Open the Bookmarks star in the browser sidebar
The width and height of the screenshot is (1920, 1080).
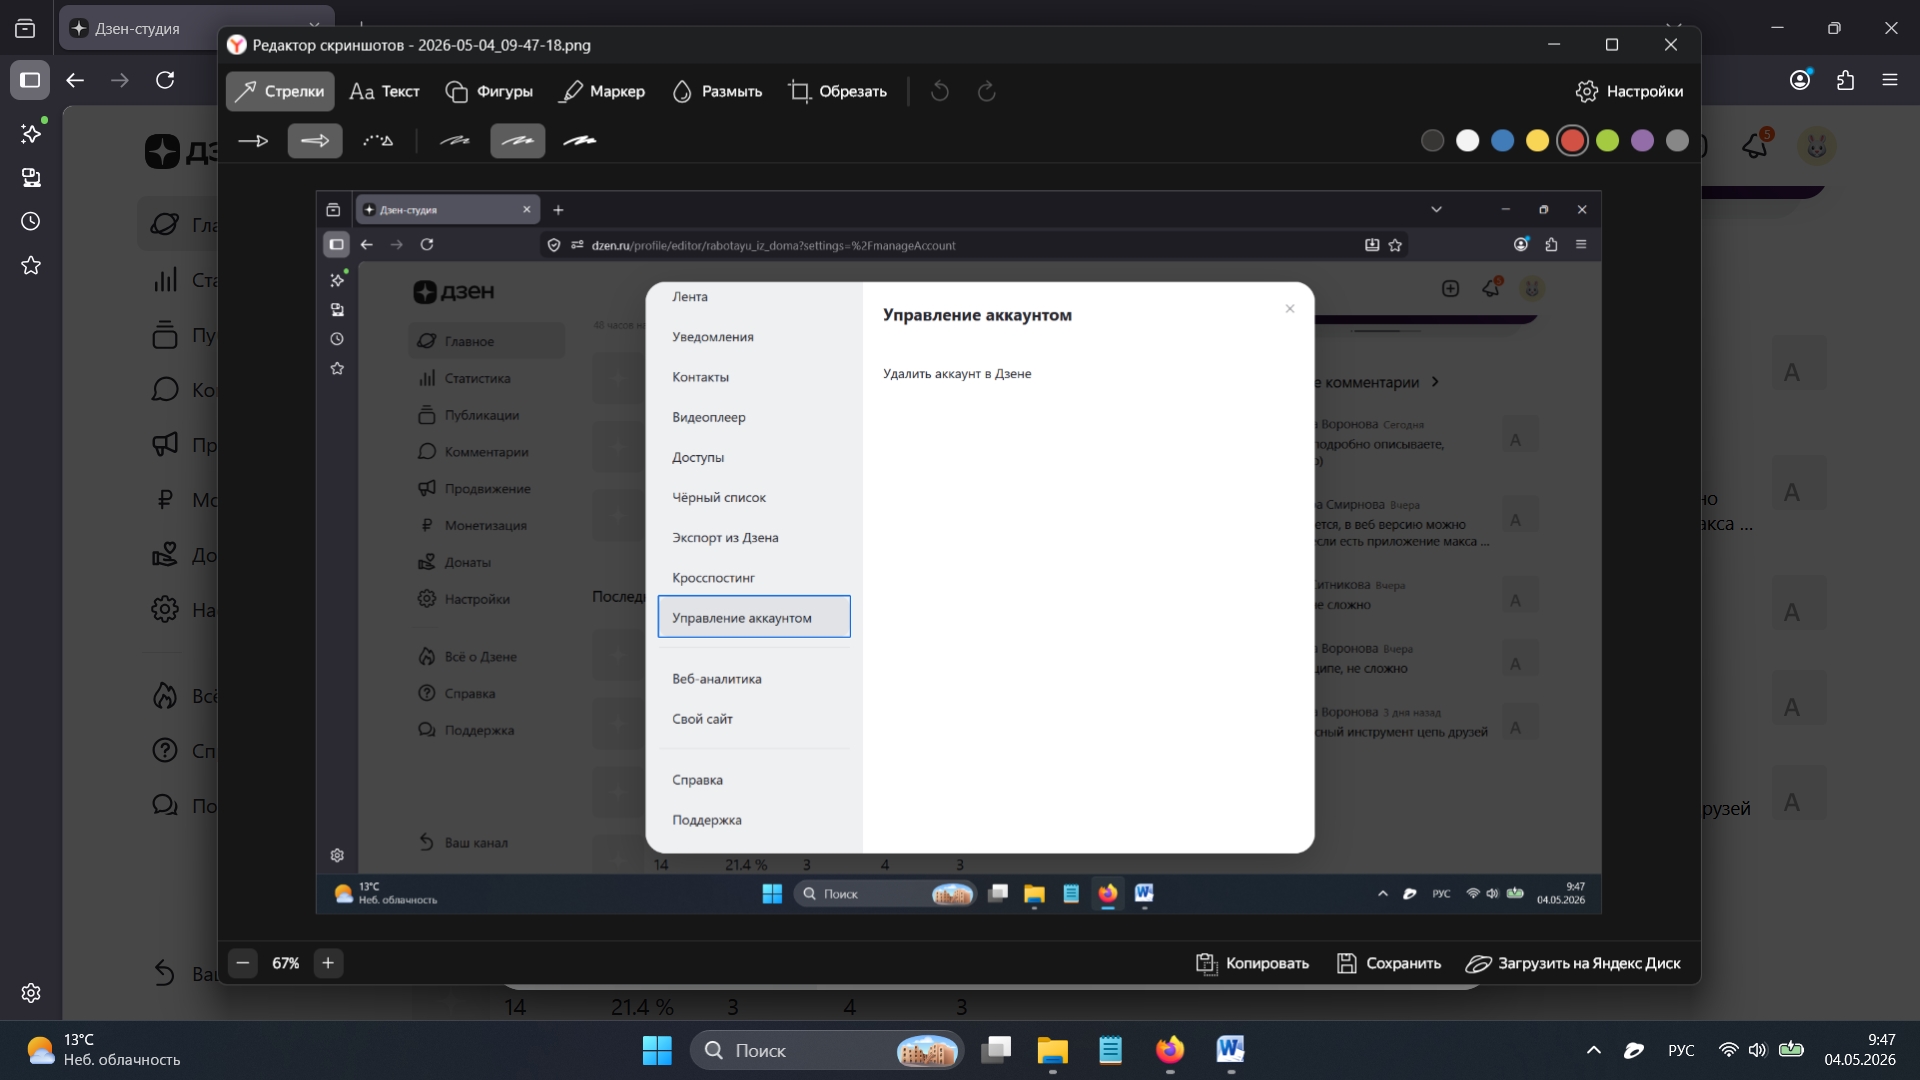(31, 265)
